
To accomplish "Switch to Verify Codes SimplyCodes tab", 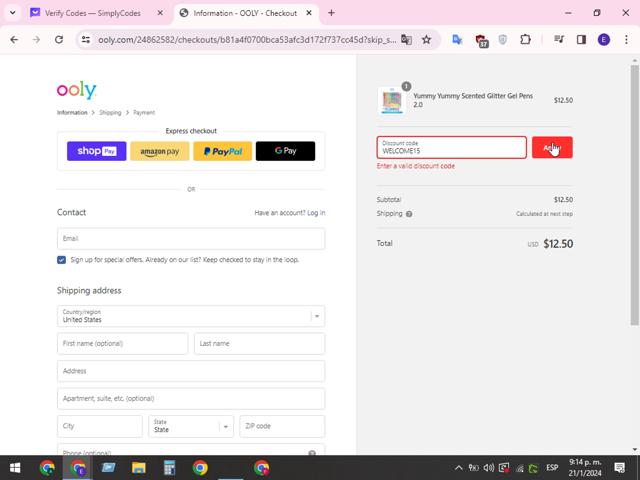I will (92, 13).
